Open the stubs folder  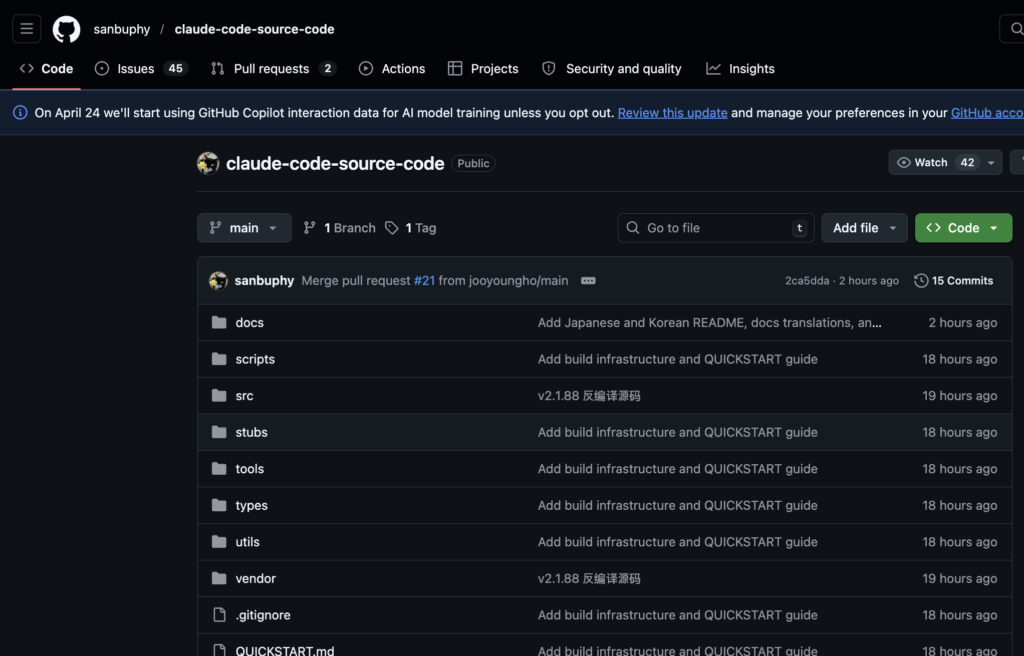pyautogui.click(x=251, y=432)
